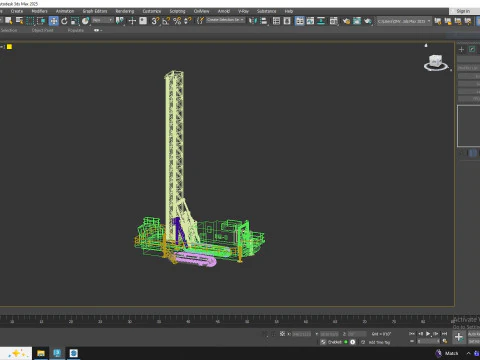
Task: Toggle Keyboard Shortcut Override icon
Action: click(x=143, y=21)
